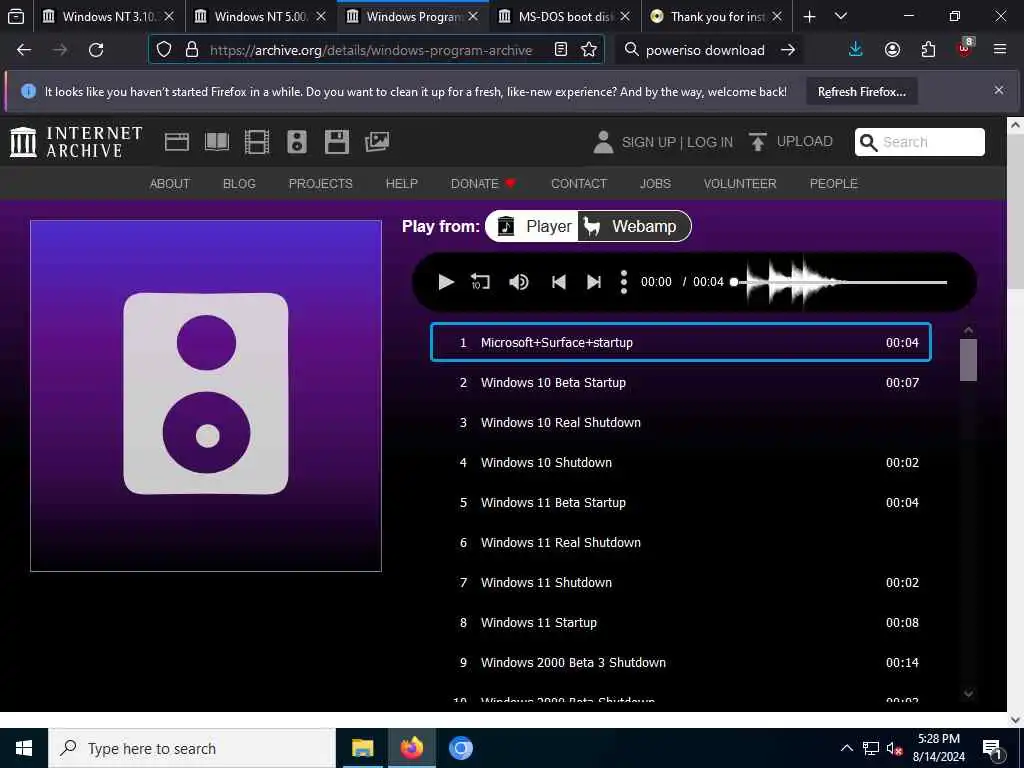Click Refresh Firefox button
Image resolution: width=1024 pixels, height=768 pixels.
[861, 92]
